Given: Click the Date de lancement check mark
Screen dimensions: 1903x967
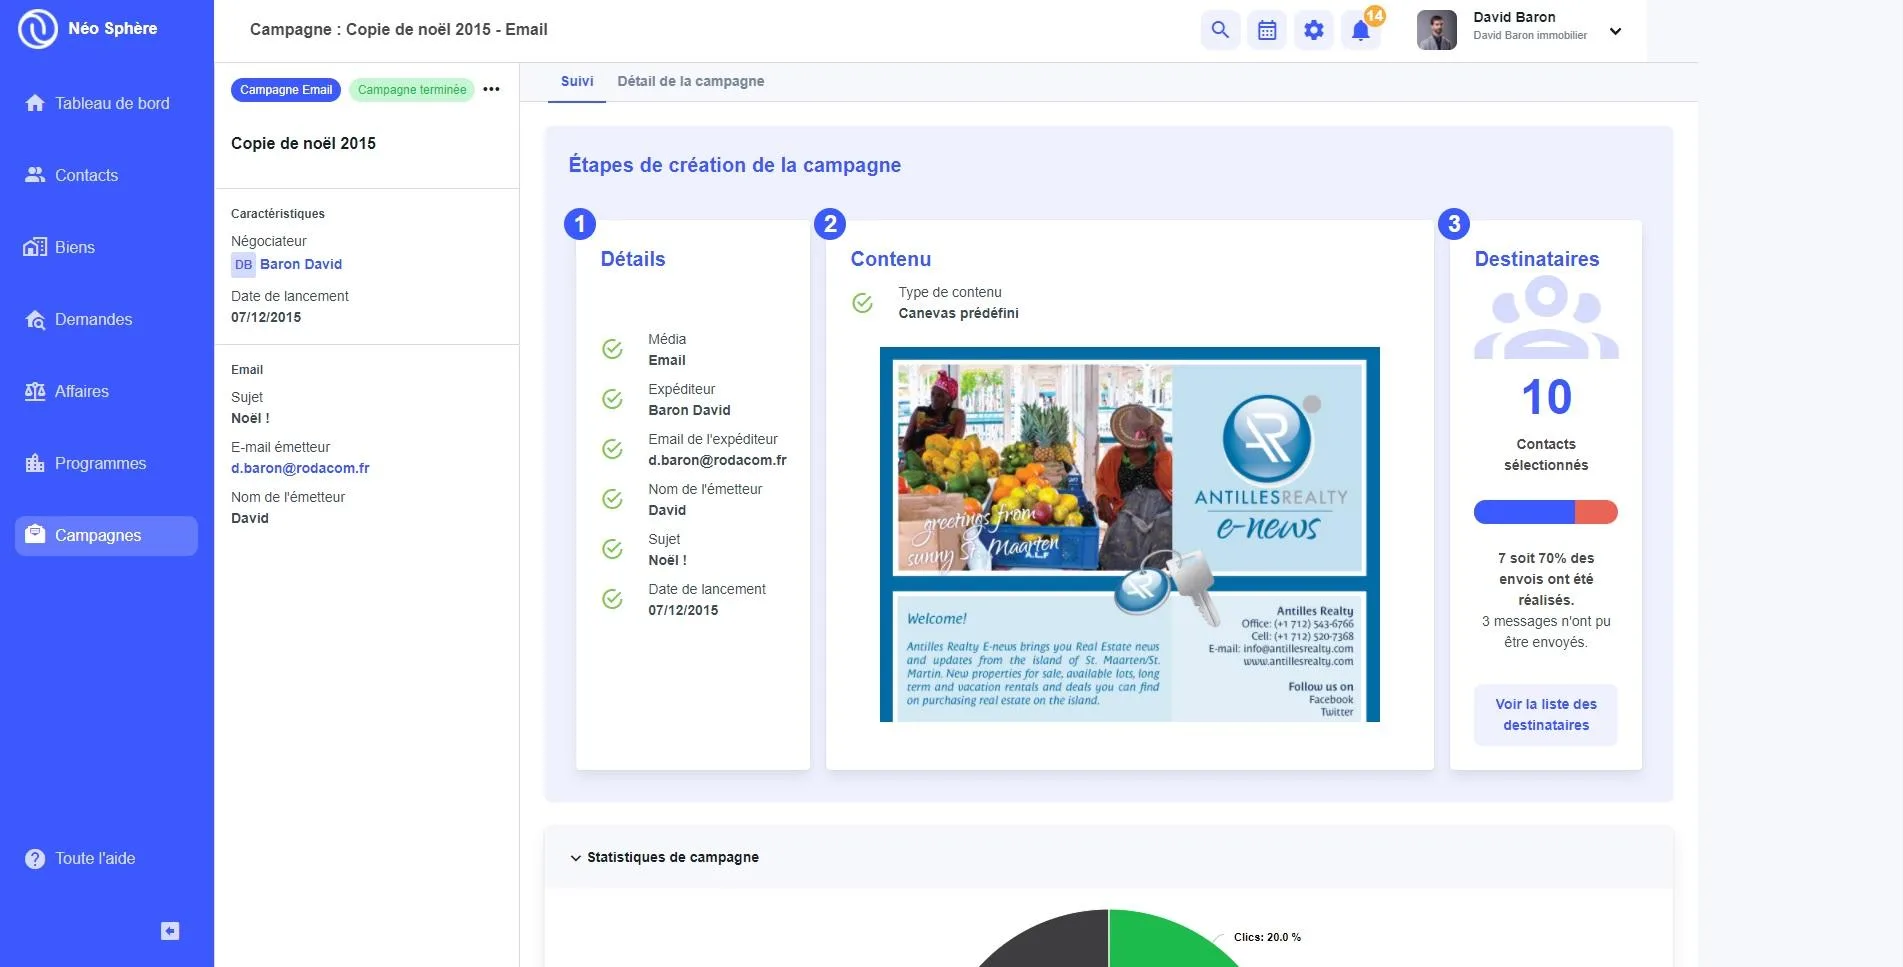Looking at the screenshot, I should coord(612,599).
